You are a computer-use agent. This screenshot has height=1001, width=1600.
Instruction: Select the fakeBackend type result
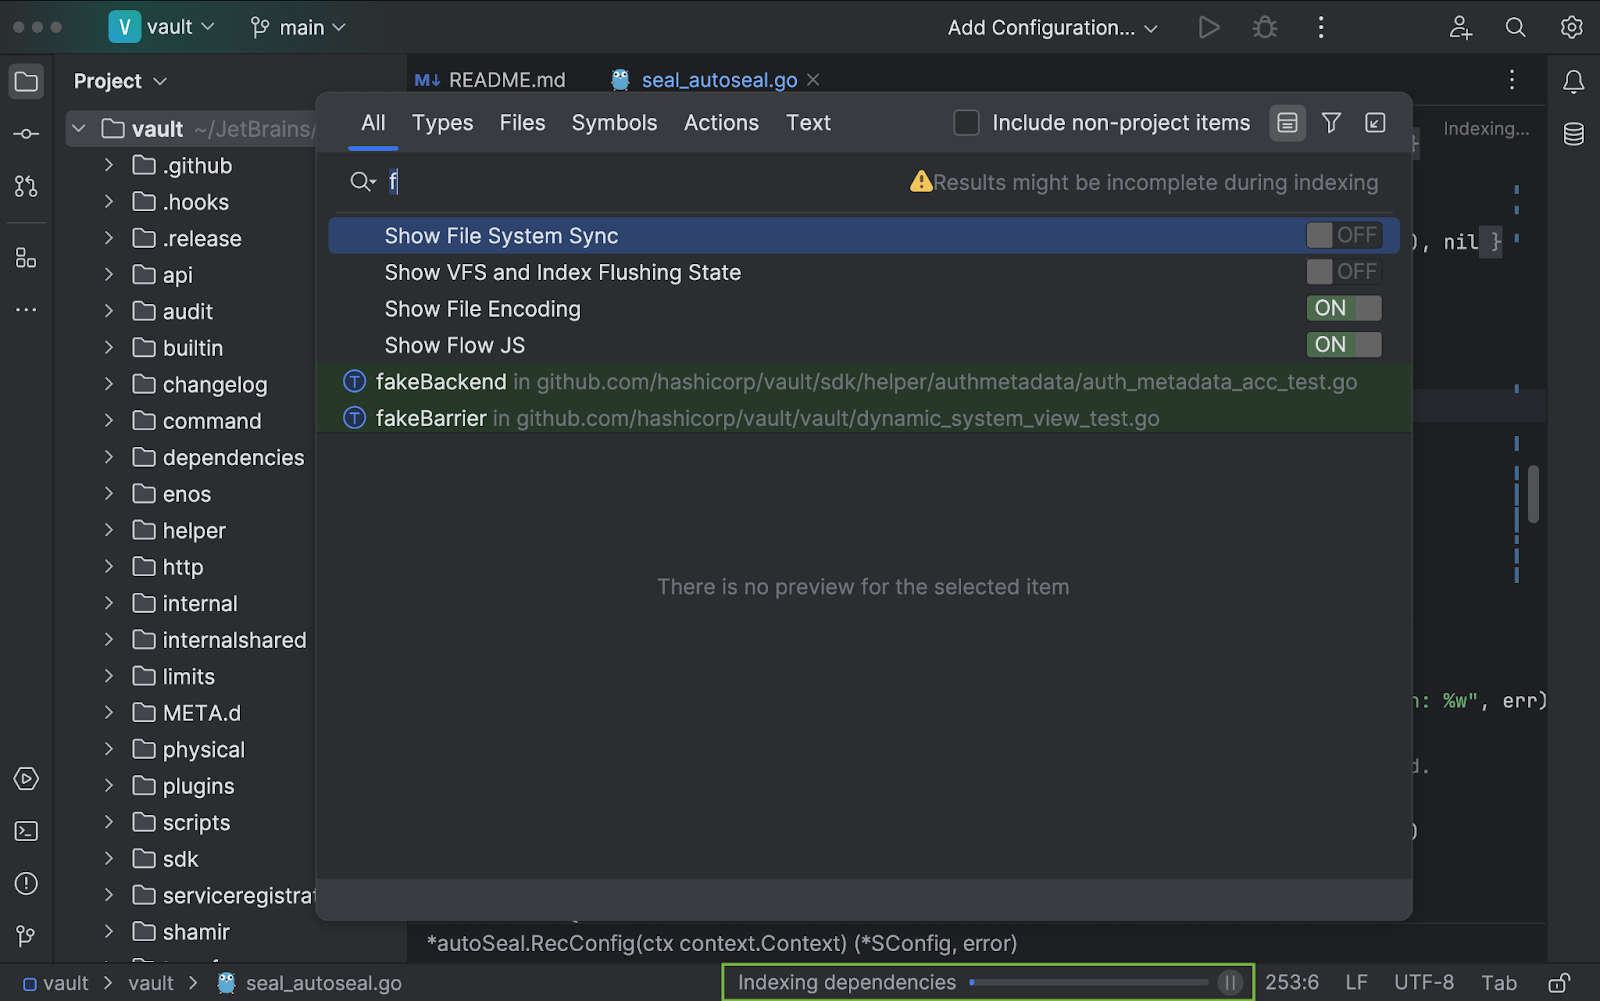[864, 382]
